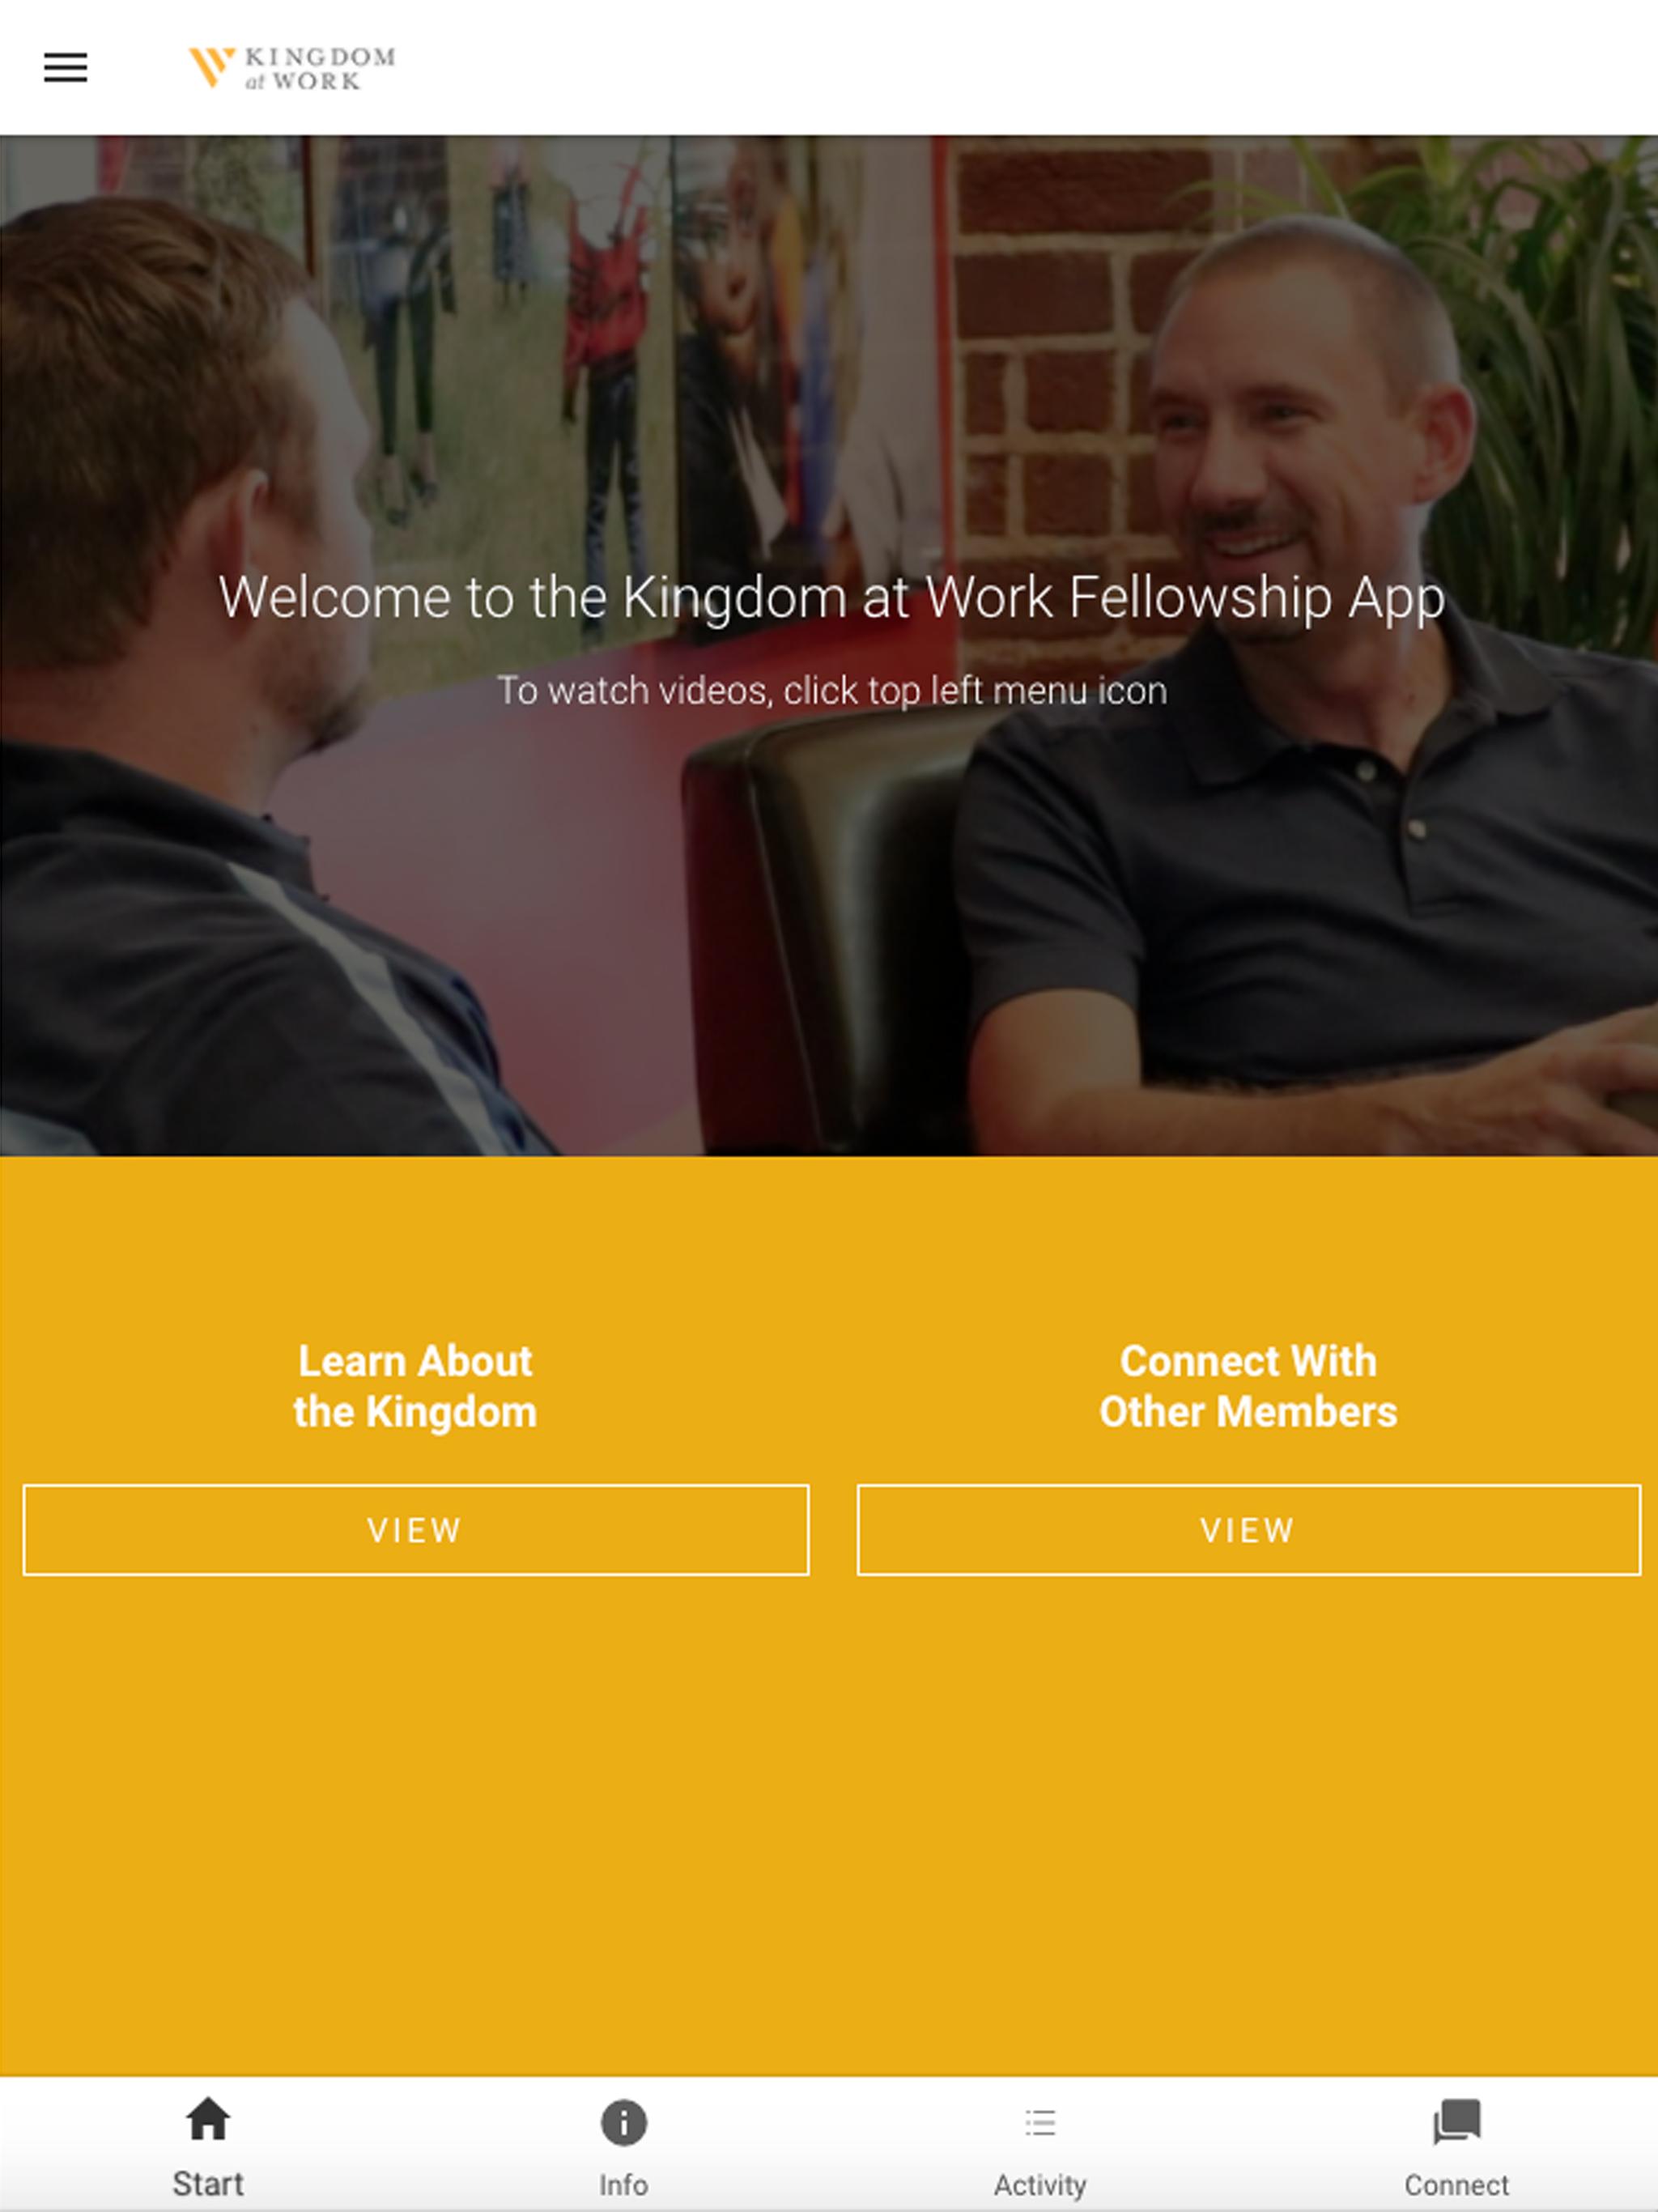The height and width of the screenshot is (2212, 1658).
Task: Click empty yellow area below View buttons
Action: tap(829, 1830)
